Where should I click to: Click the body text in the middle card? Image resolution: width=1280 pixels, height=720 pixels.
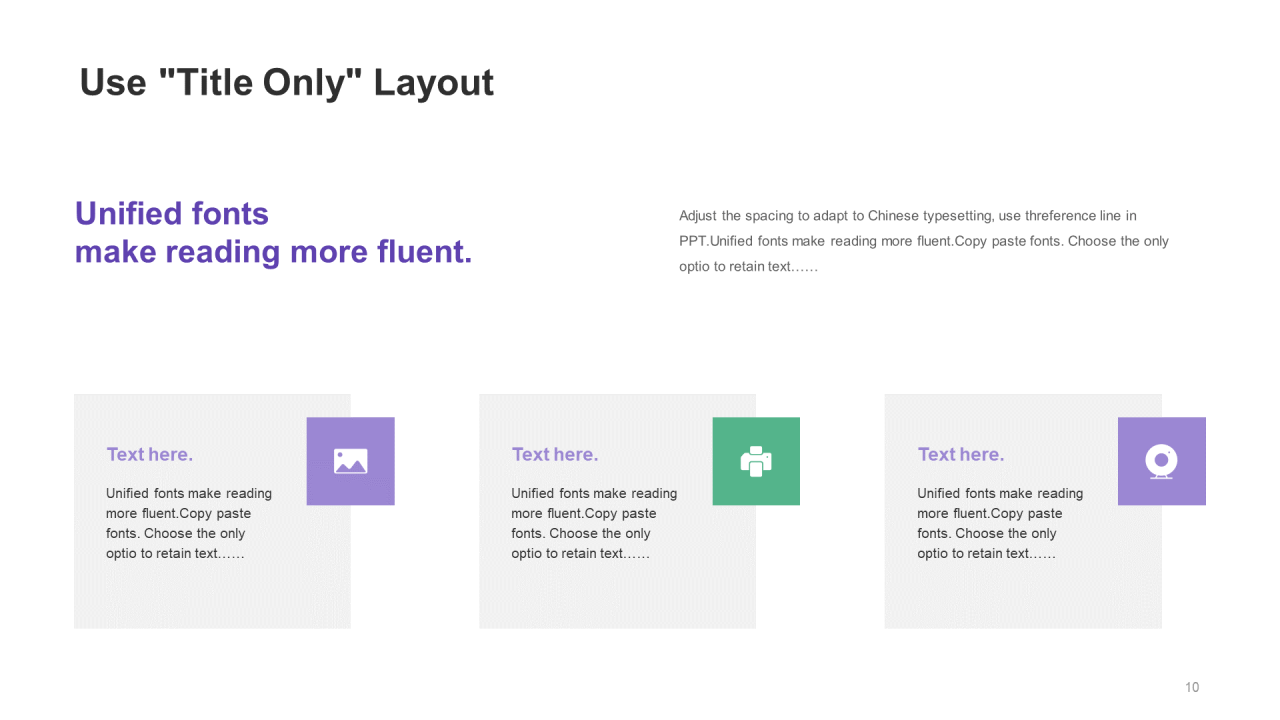click(x=593, y=523)
